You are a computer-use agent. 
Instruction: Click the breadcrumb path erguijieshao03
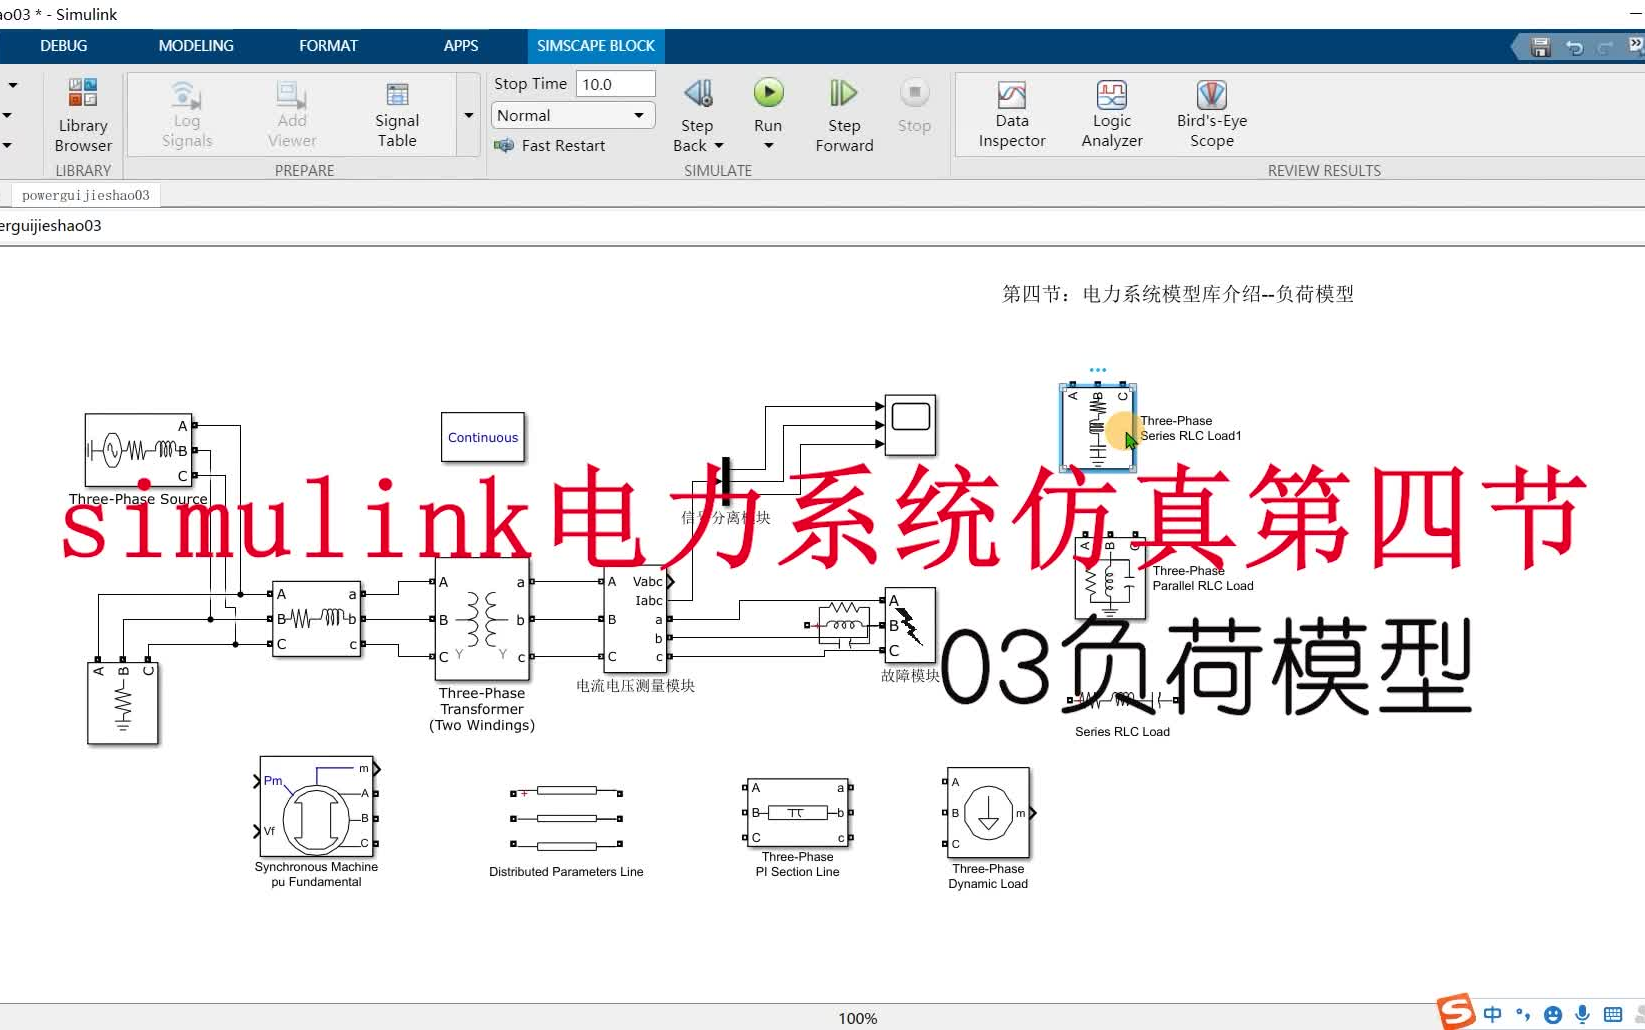click(x=51, y=226)
